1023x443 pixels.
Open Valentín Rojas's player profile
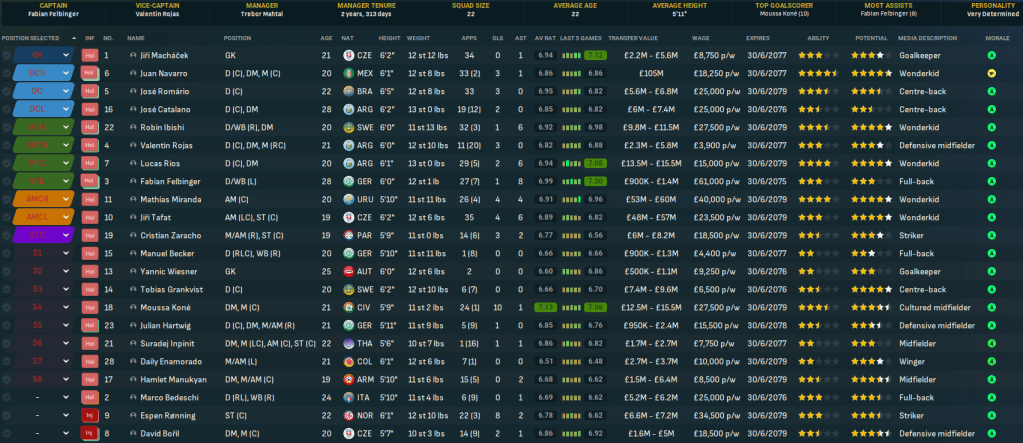[x=165, y=145]
